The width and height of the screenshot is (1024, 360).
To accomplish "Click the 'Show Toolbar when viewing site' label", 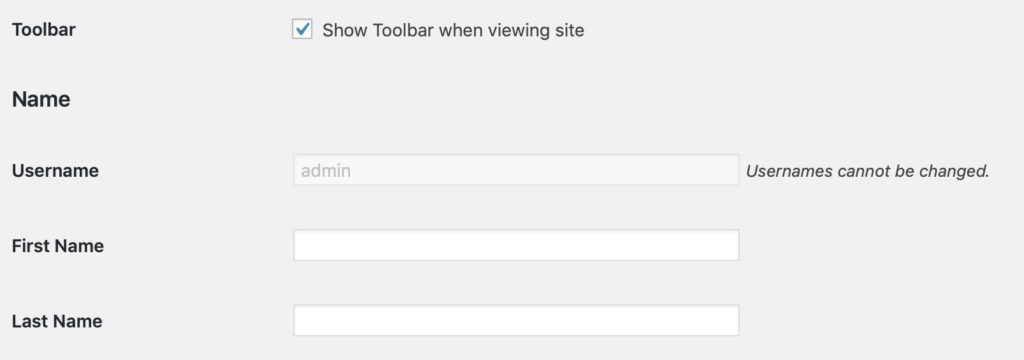I will coord(453,30).
